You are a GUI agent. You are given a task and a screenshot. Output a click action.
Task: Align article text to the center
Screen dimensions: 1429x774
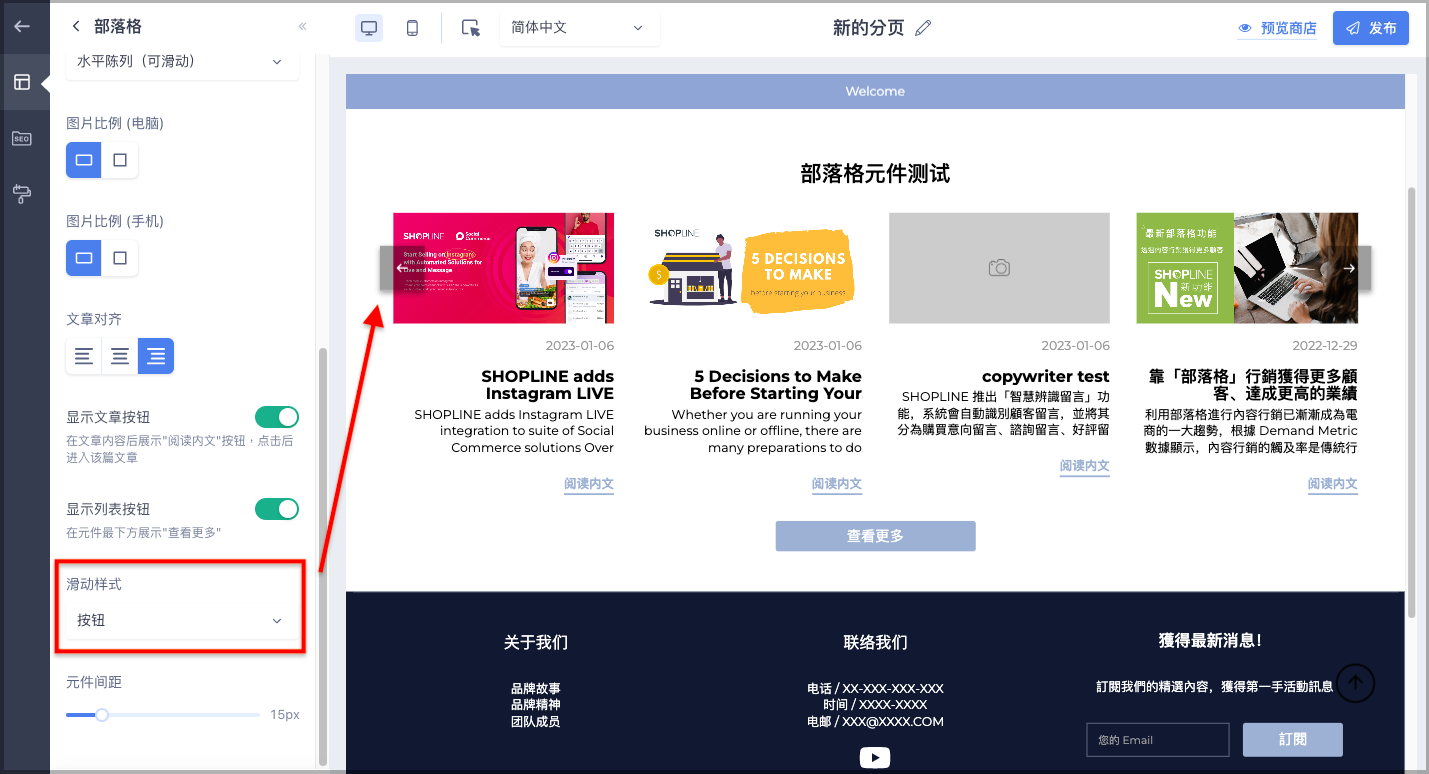pos(120,356)
